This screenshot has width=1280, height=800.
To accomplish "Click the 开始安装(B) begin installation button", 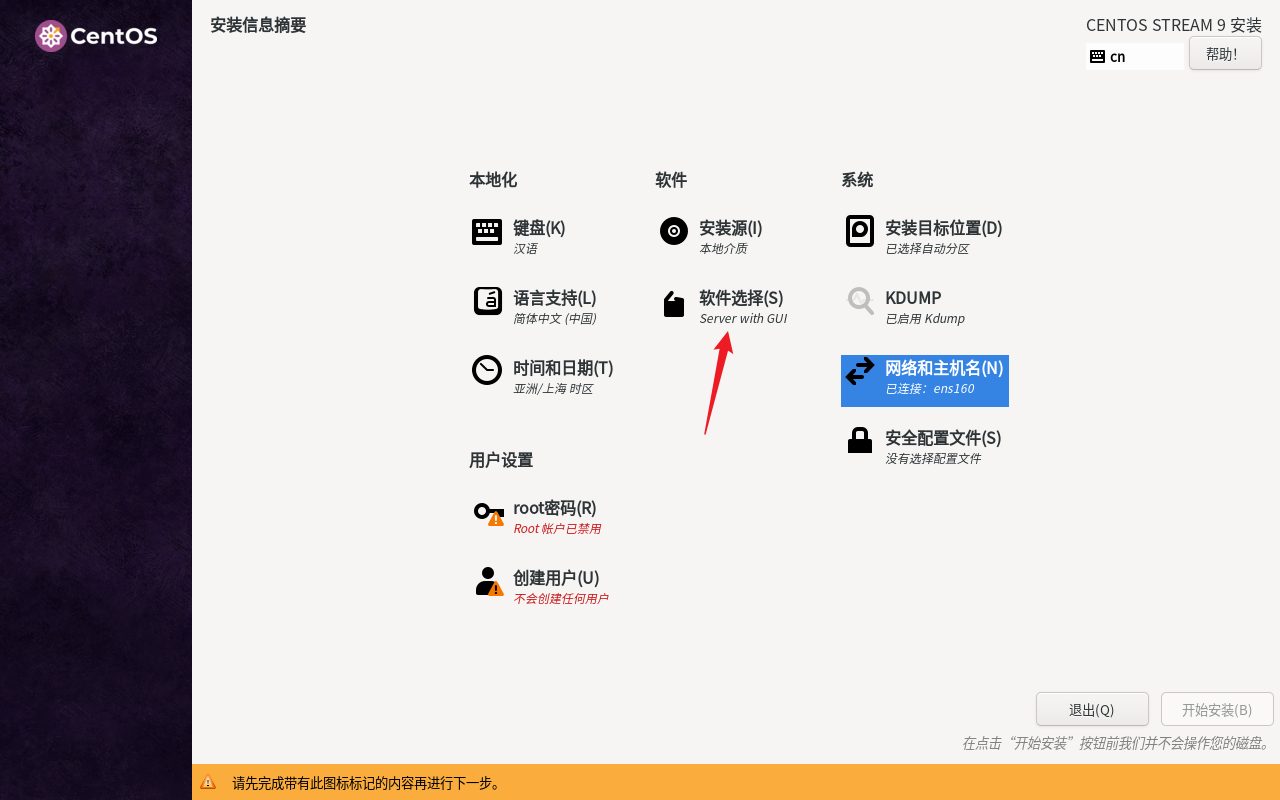I will tap(1216, 710).
